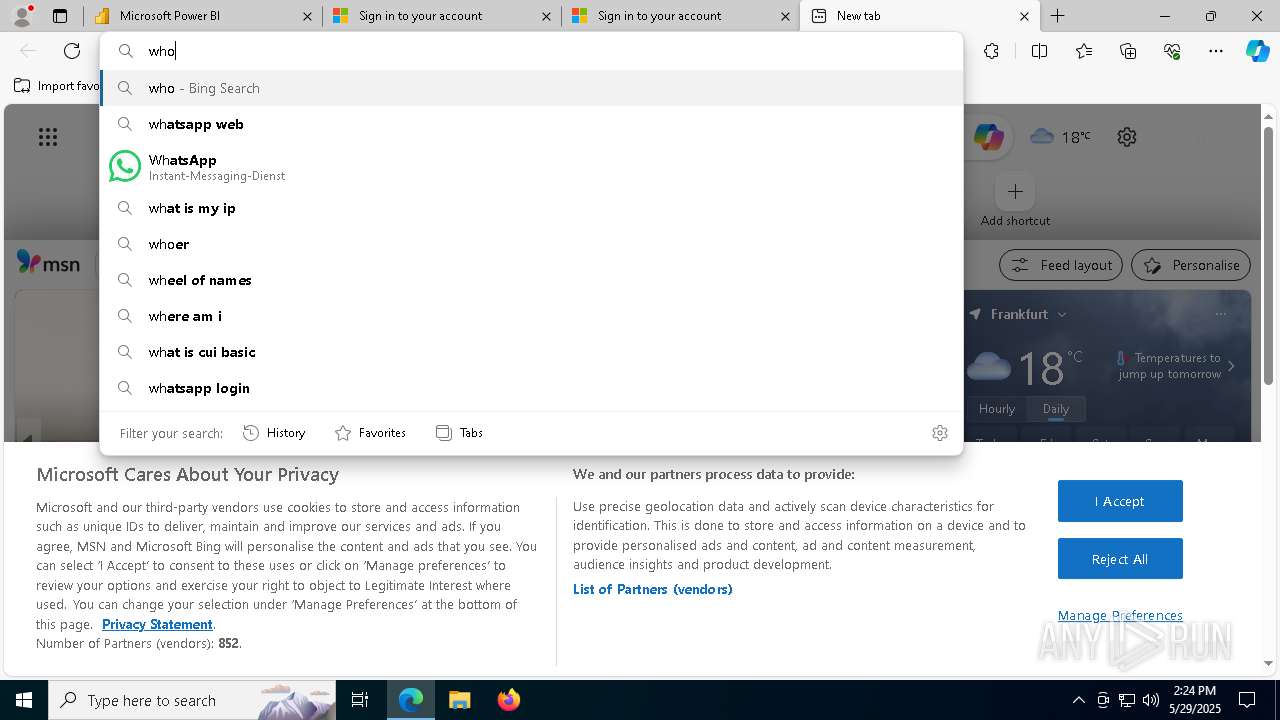Click Reject All cookies button
Viewport: 1280px width, 720px height.
1120,559
